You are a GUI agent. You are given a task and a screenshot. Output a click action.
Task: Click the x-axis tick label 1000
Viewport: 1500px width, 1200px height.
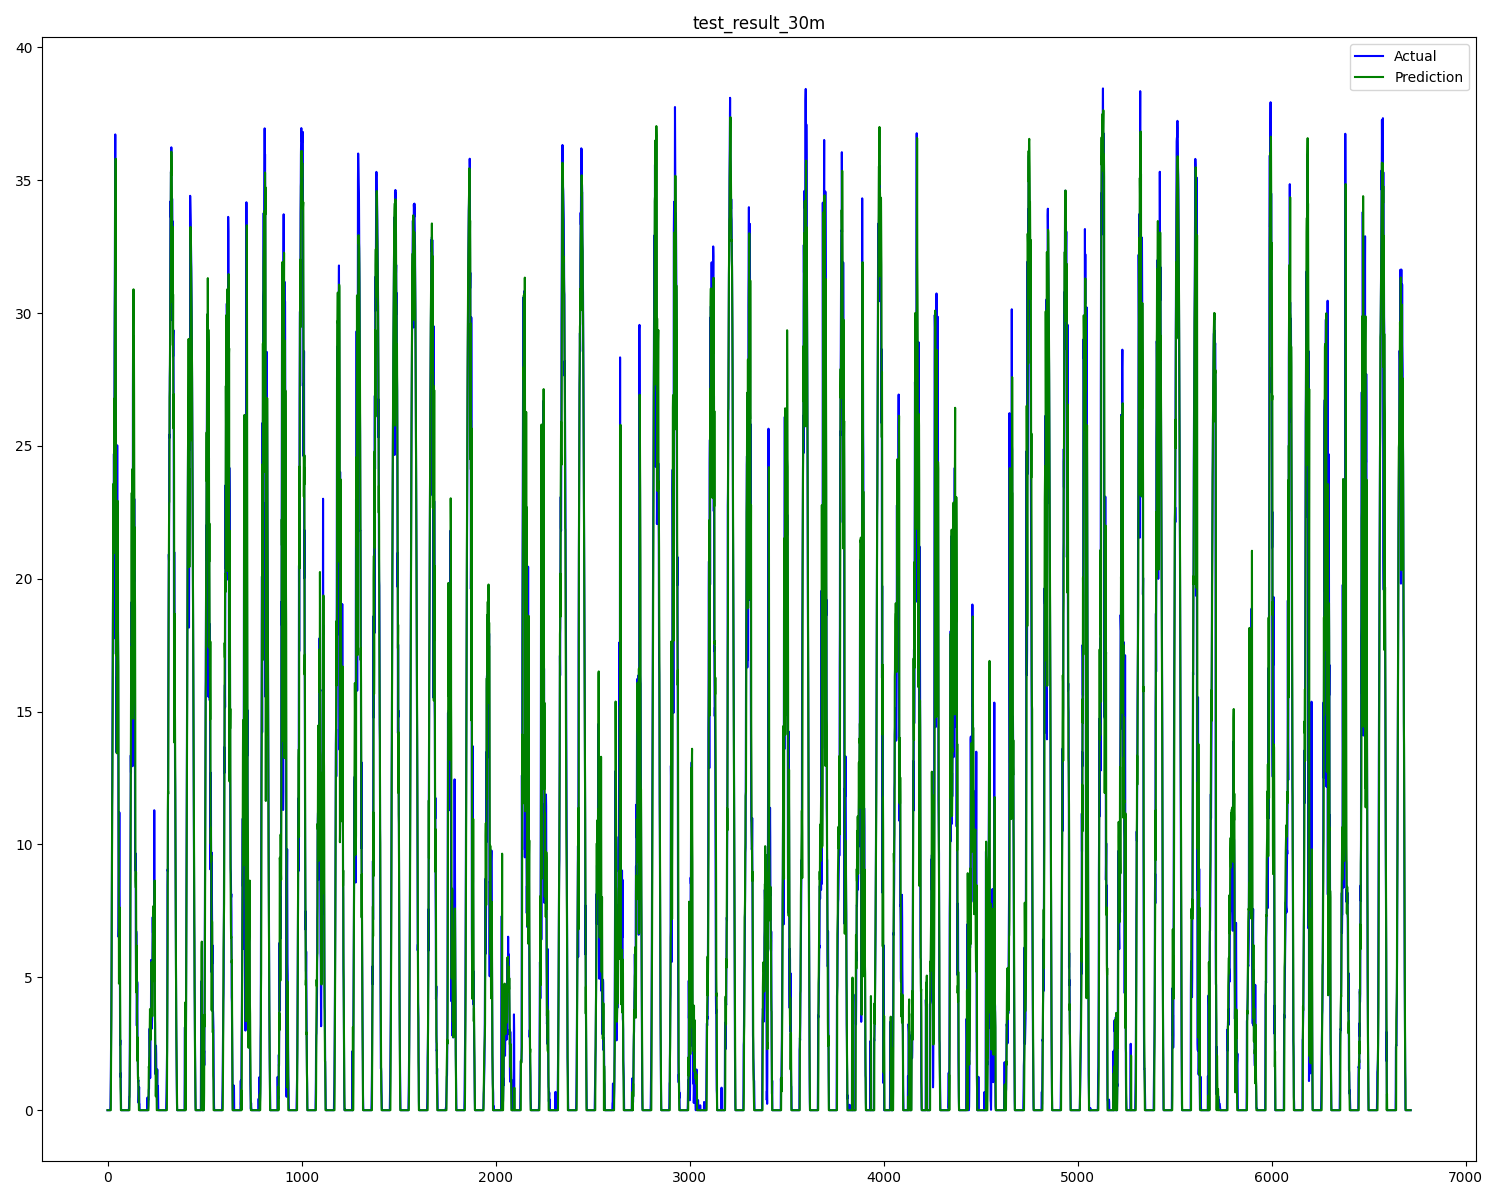coord(301,1177)
